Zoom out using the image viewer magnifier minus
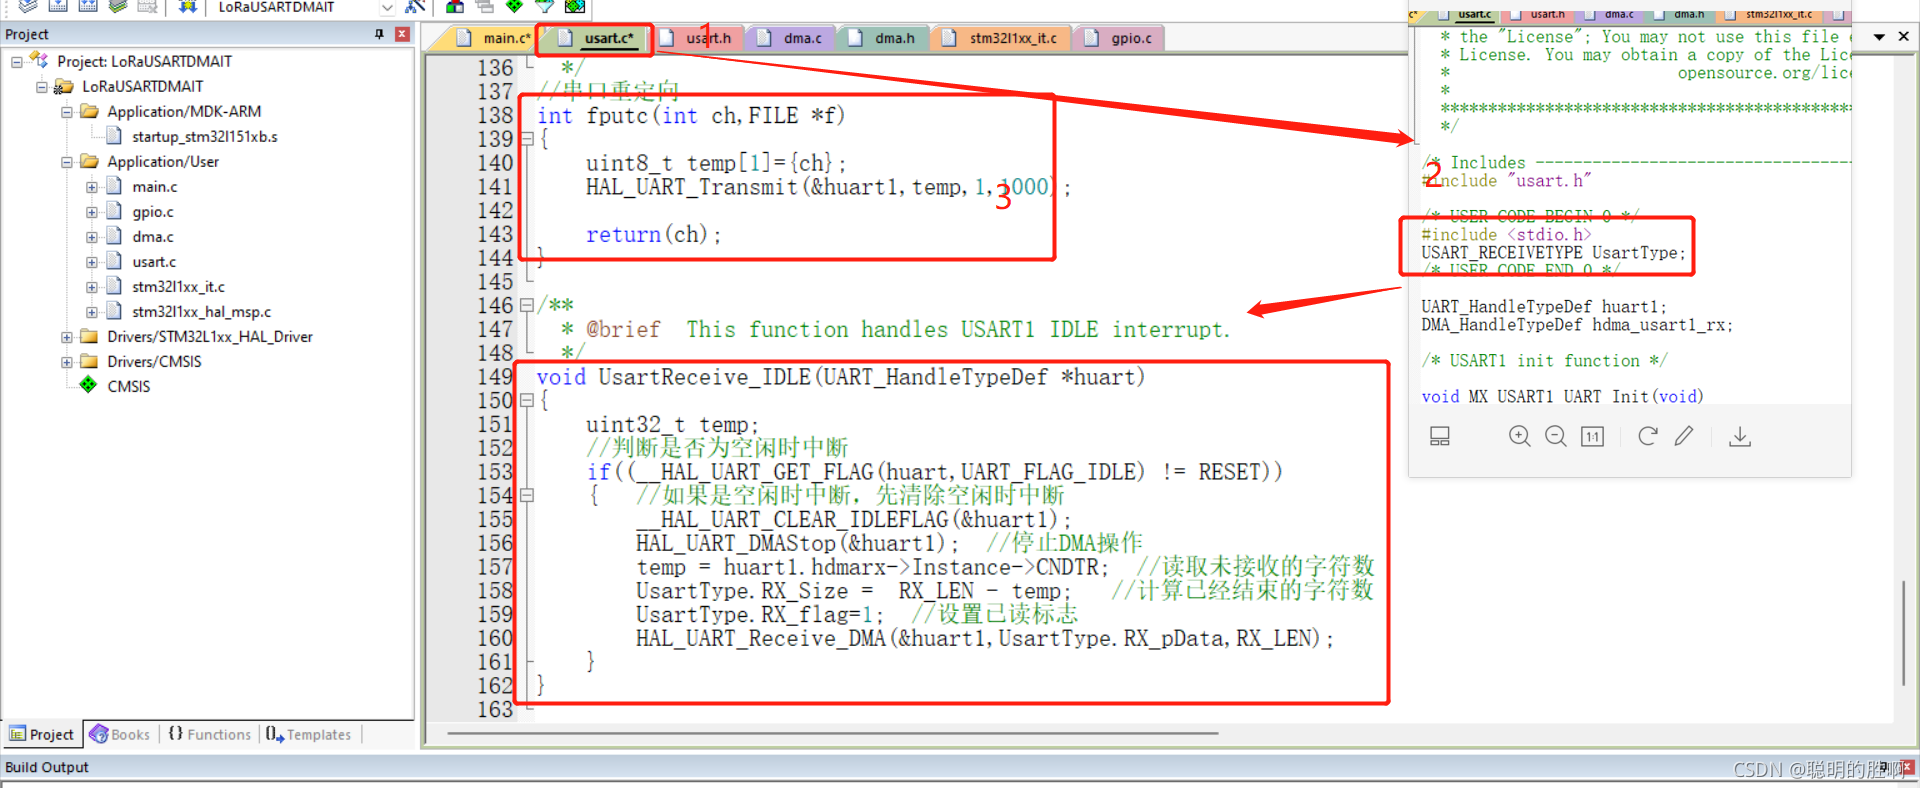1920x788 pixels. click(x=1556, y=436)
